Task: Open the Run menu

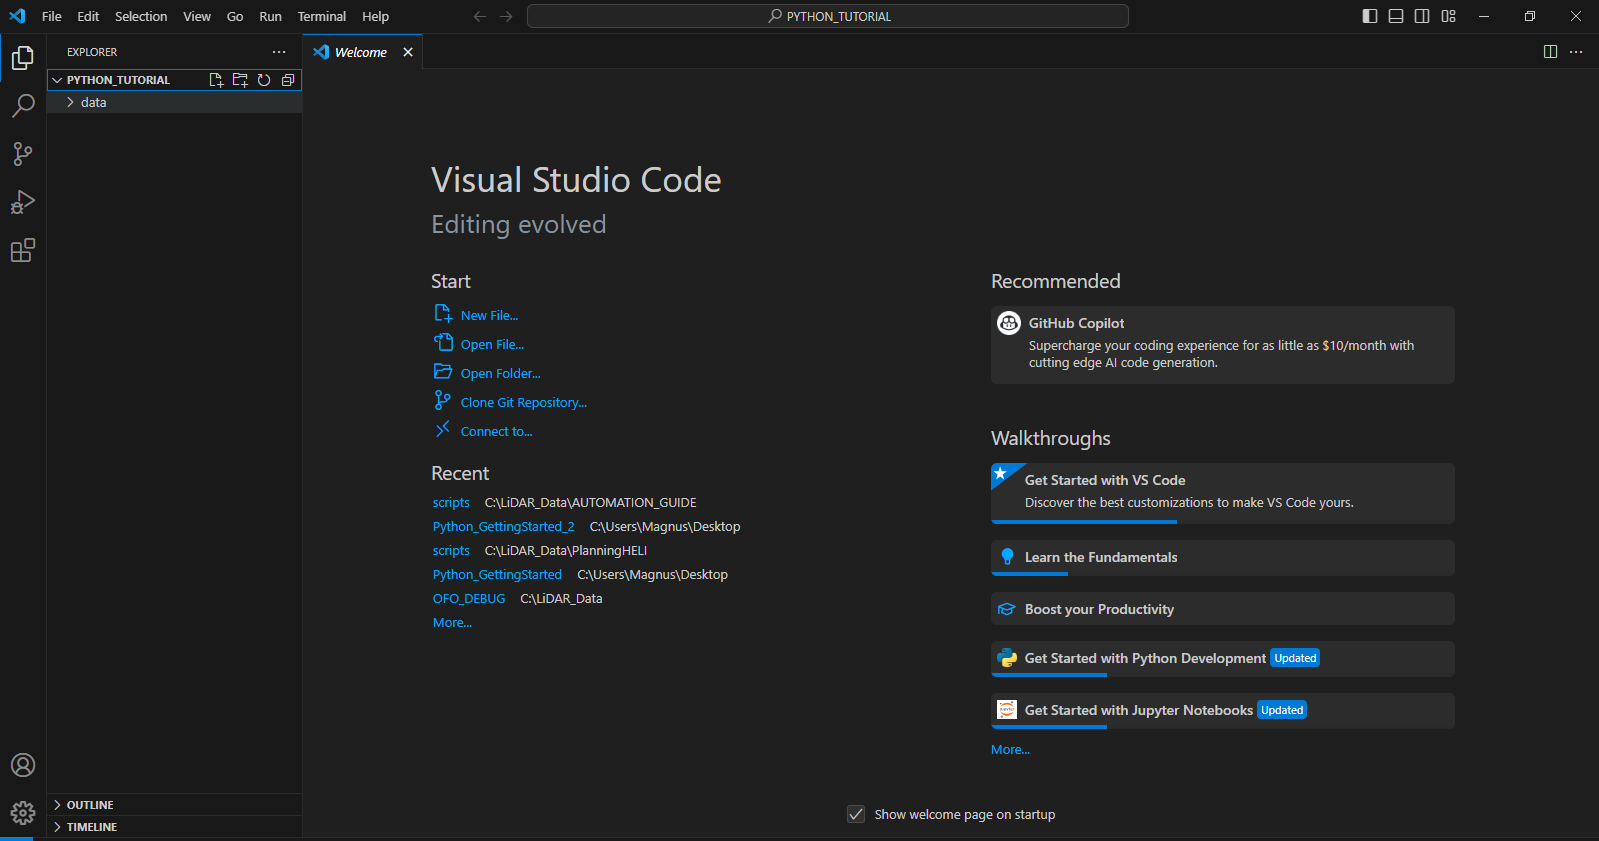Action: pyautogui.click(x=270, y=16)
